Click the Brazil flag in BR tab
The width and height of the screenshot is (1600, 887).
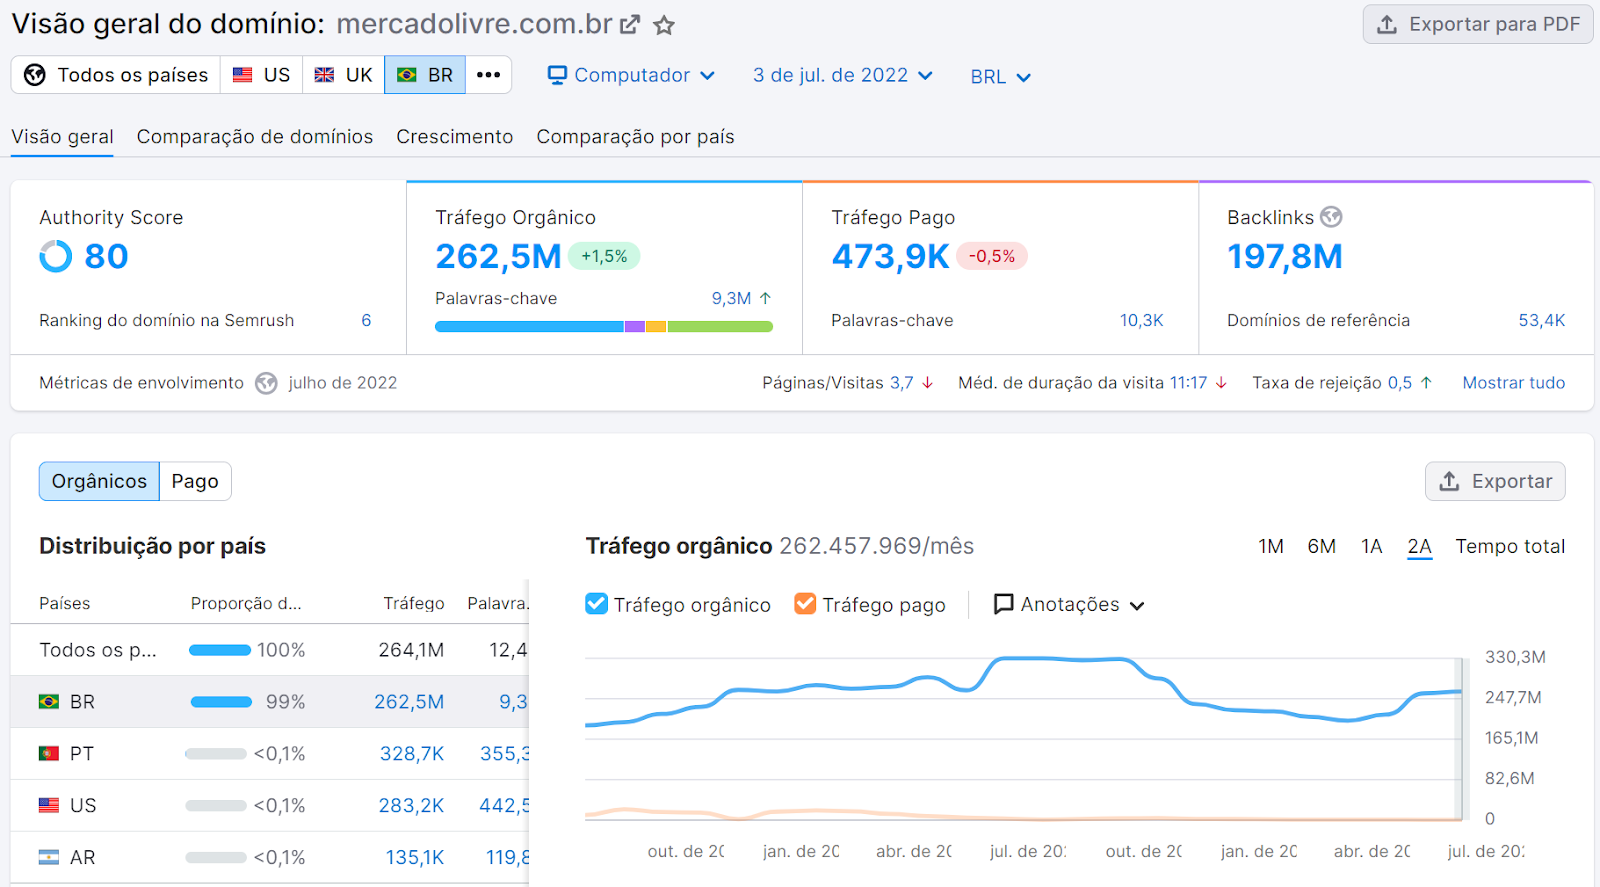[407, 75]
